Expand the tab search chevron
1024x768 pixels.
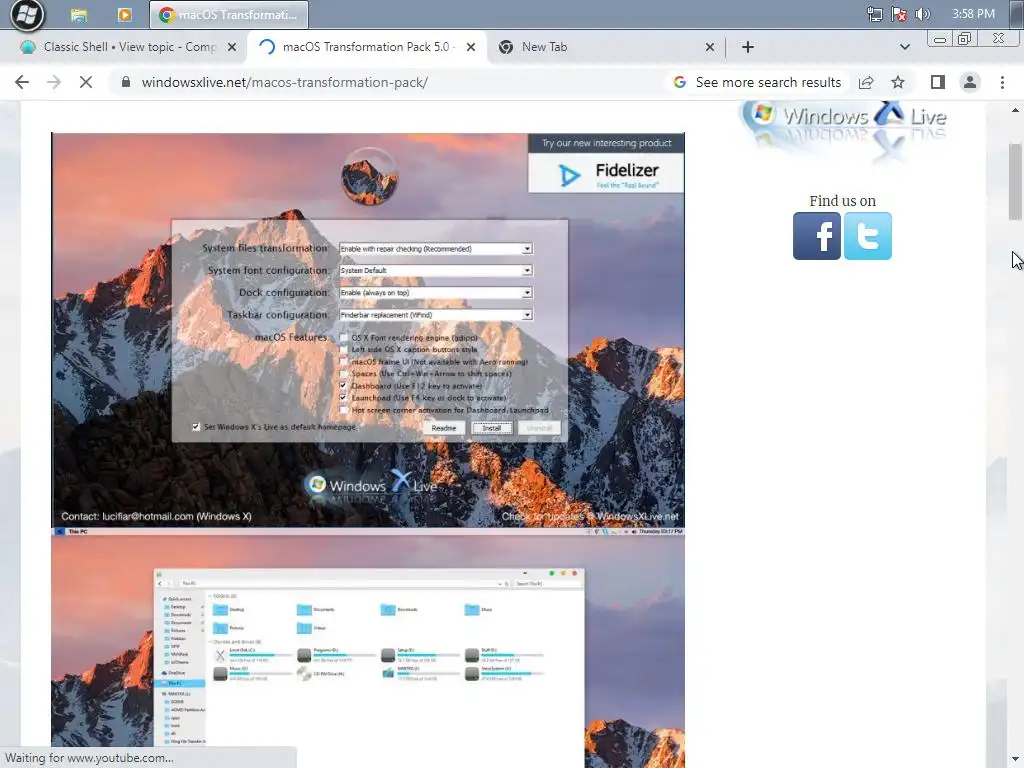pyautogui.click(x=904, y=47)
